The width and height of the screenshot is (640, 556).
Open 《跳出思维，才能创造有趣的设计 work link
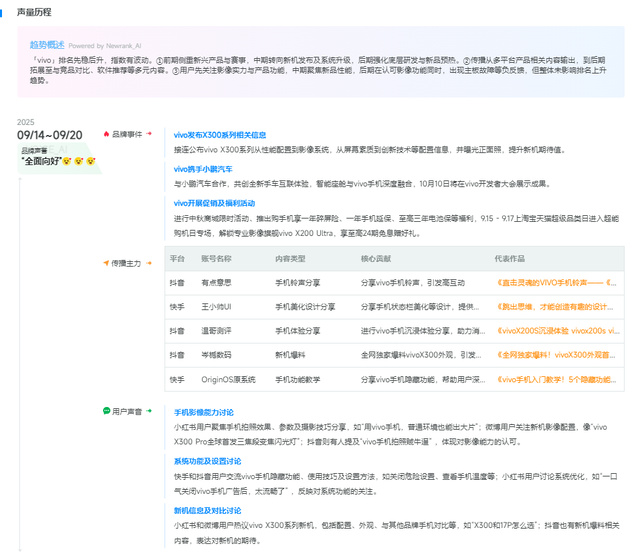pos(555,307)
